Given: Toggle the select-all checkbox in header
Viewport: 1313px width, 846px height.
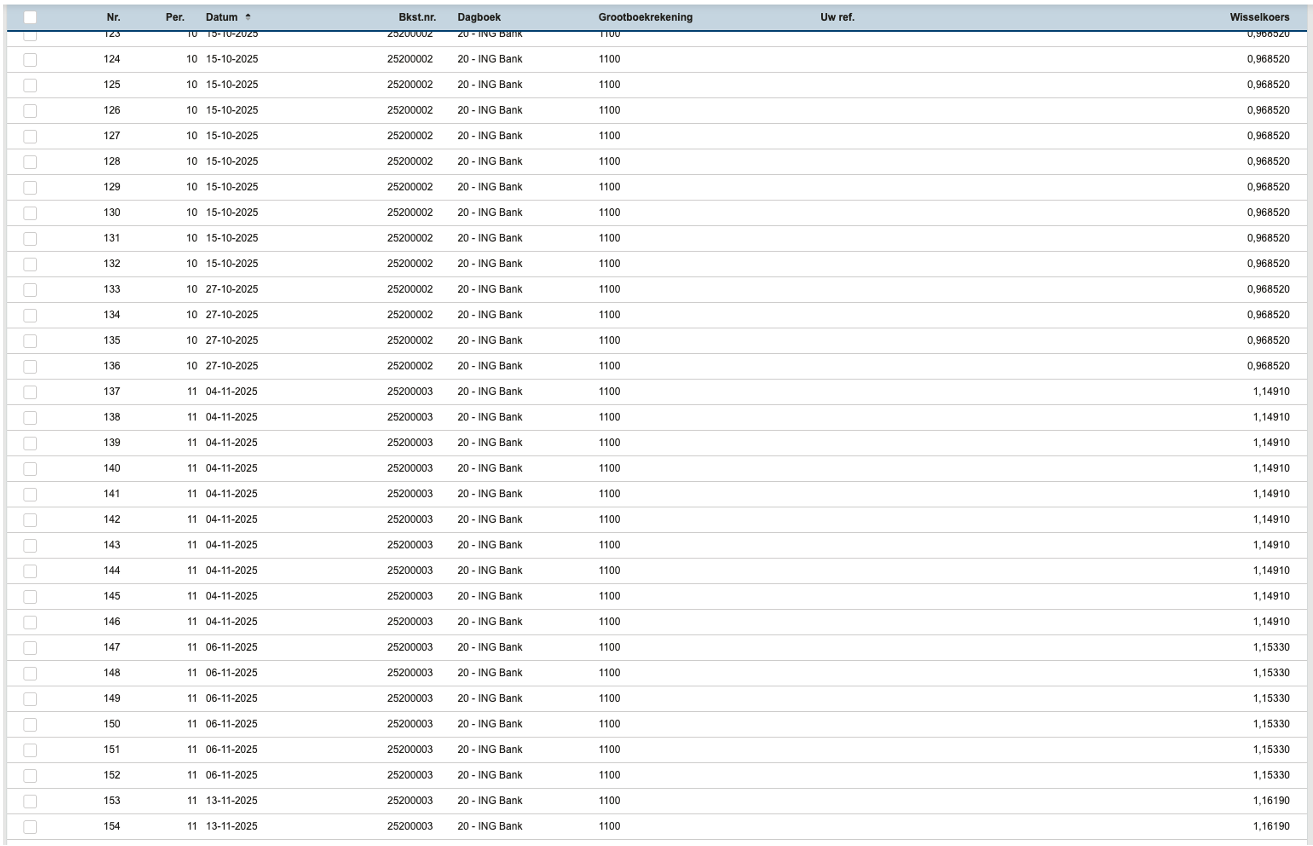Looking at the screenshot, I should pos(30,17).
